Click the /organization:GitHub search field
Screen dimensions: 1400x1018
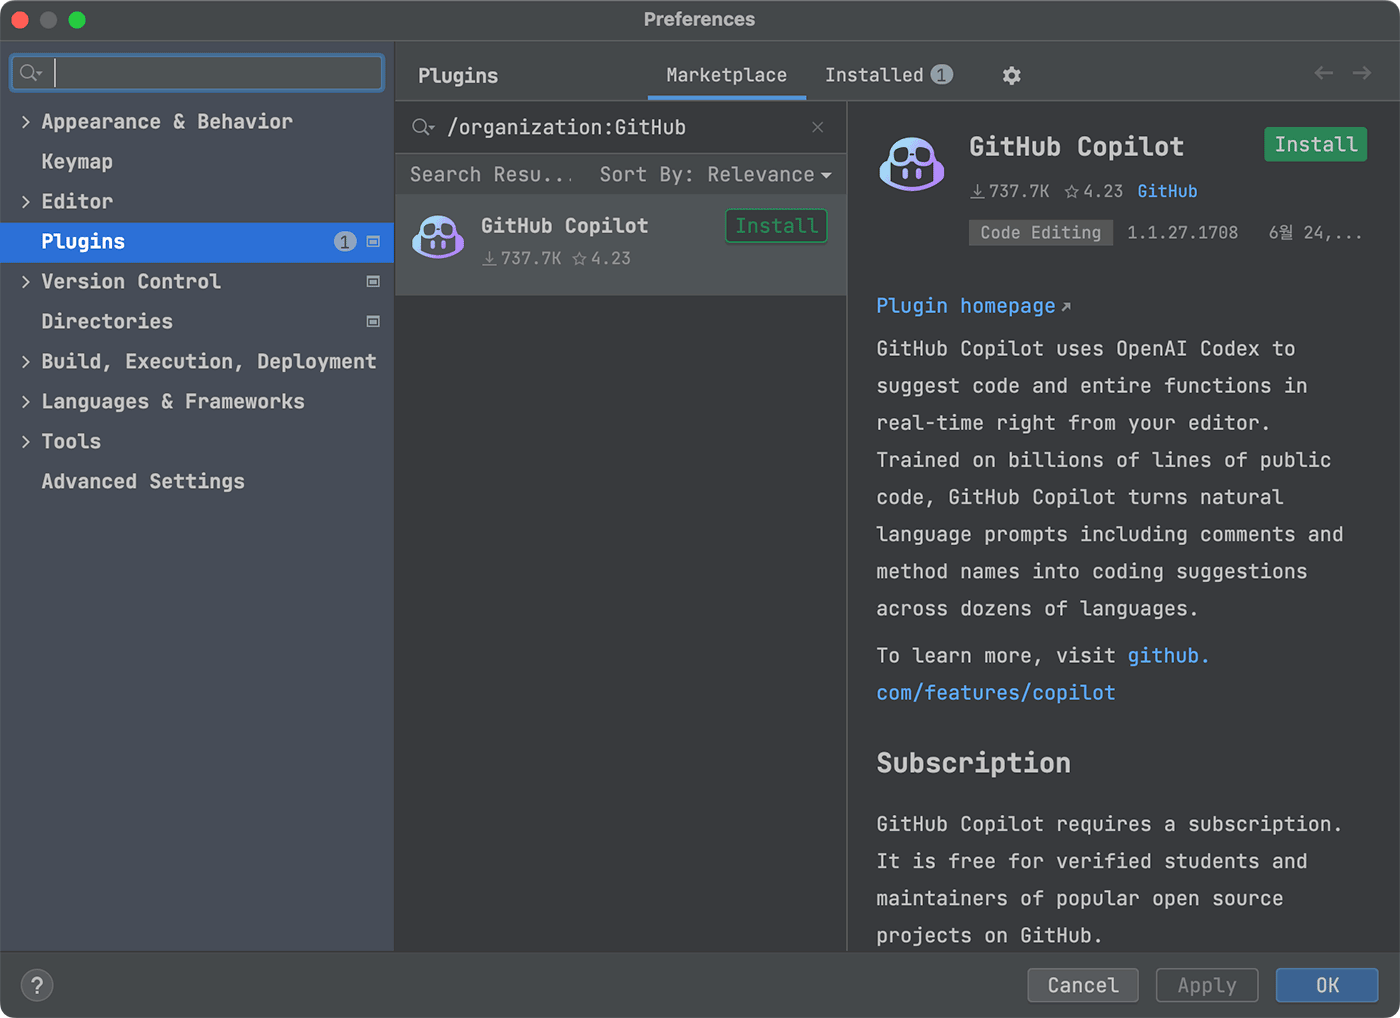(620, 127)
